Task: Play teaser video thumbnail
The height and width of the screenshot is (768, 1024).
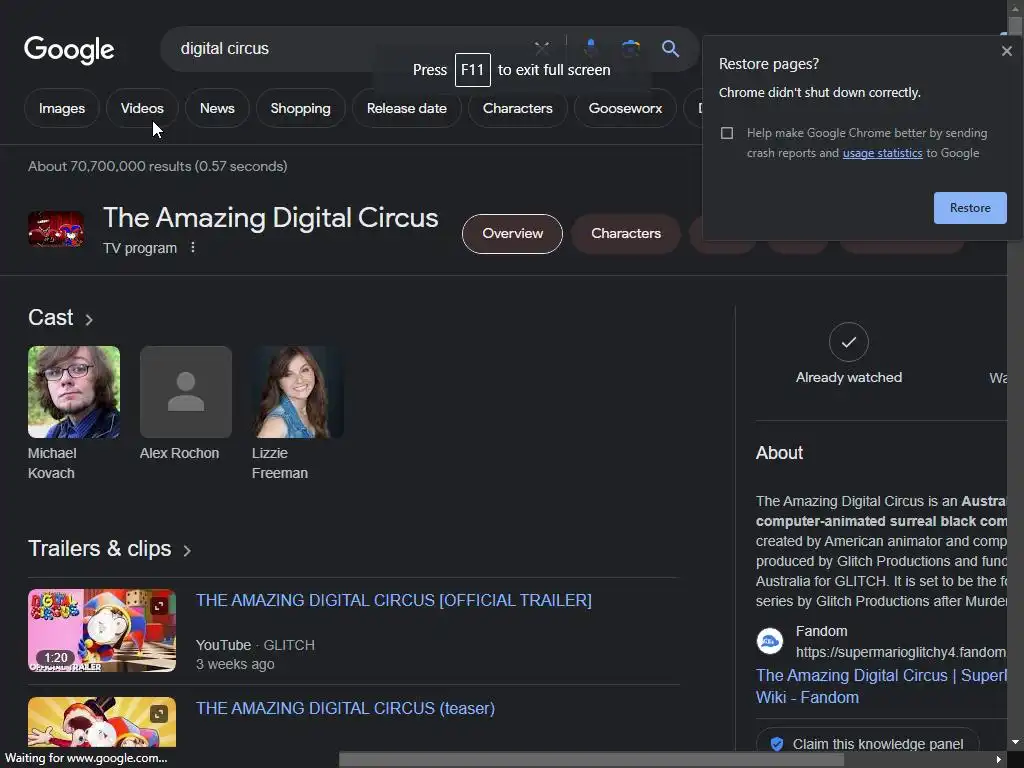Action: click(102, 722)
